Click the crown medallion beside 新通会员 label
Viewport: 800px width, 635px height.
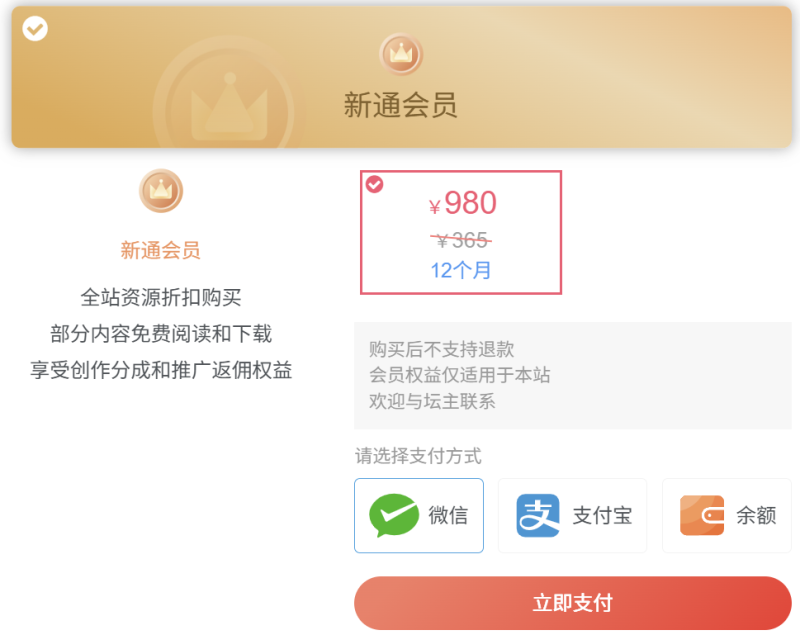pyautogui.click(x=160, y=192)
